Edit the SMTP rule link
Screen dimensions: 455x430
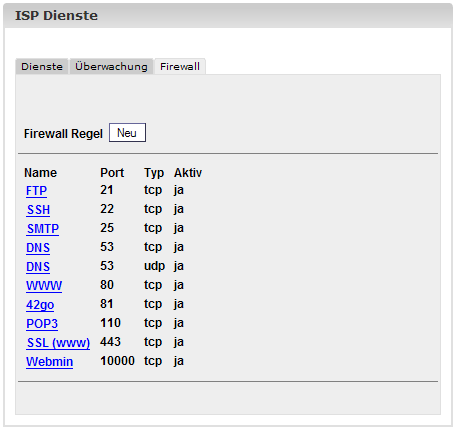(x=43, y=229)
